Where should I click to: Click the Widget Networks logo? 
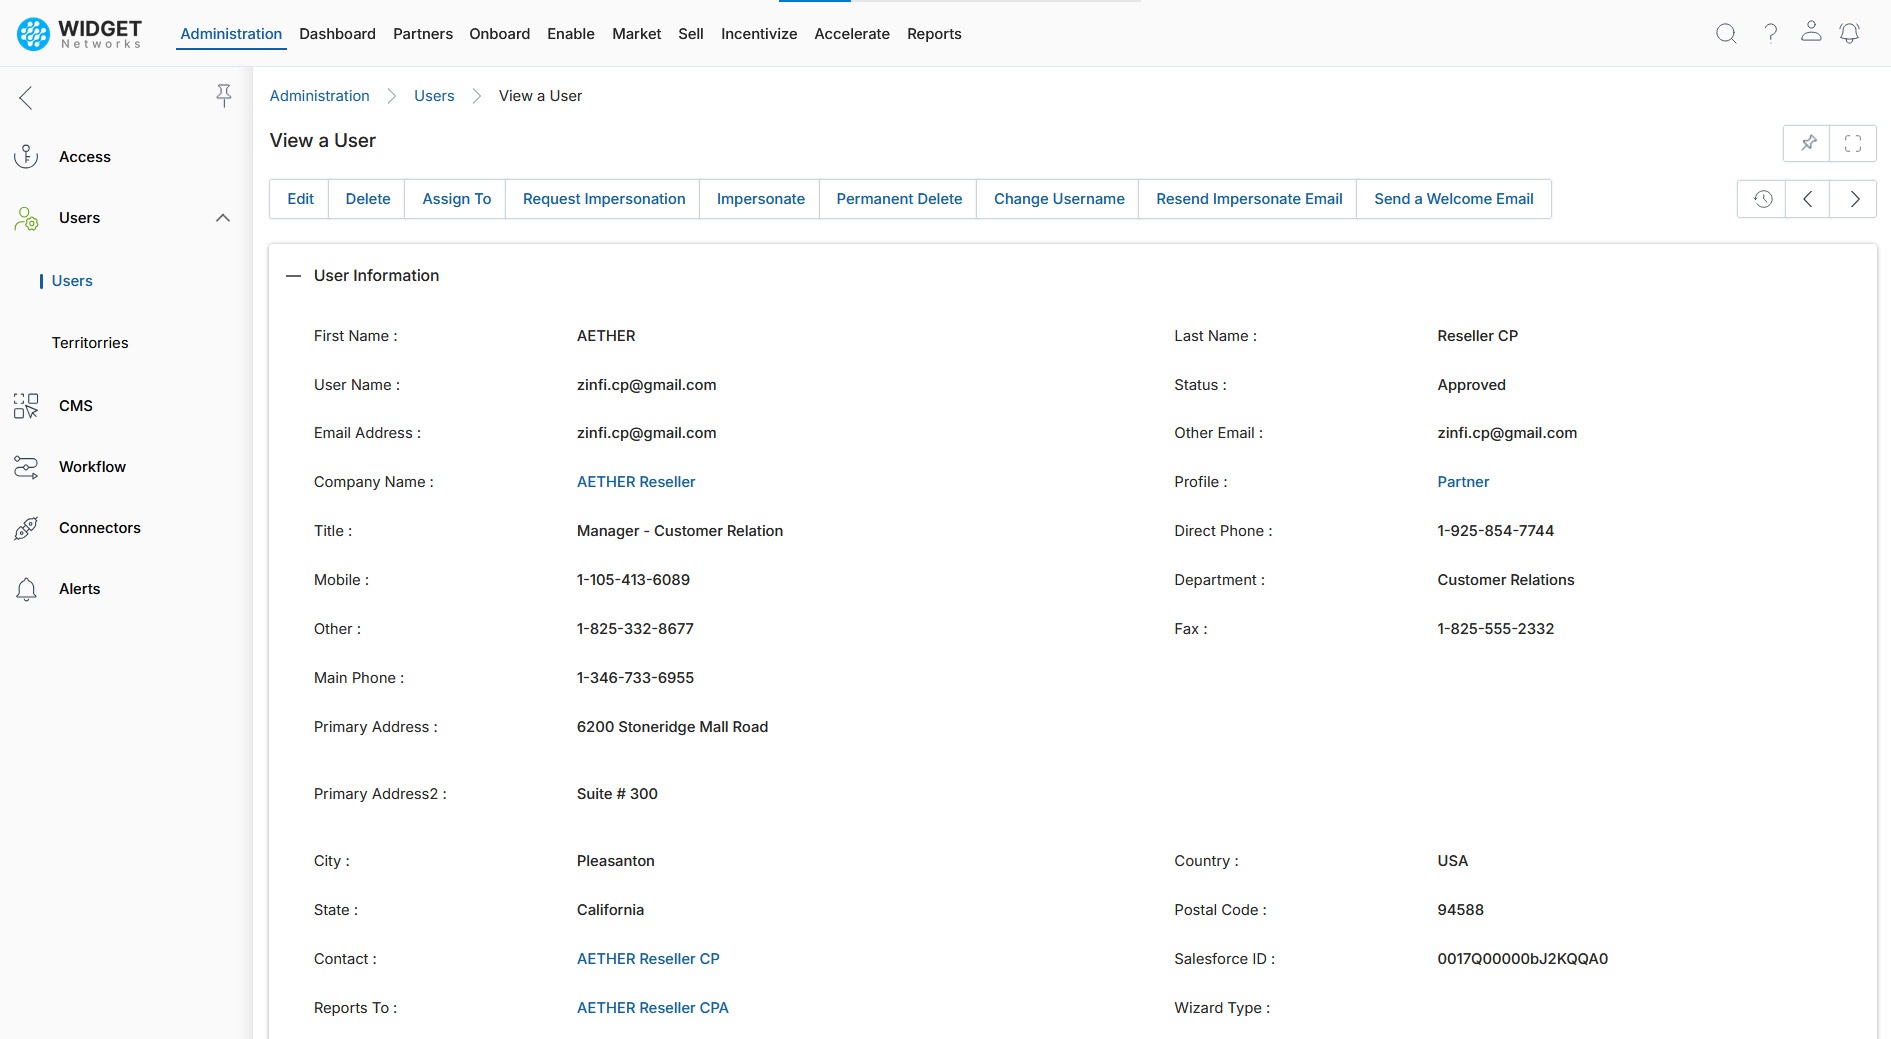[80, 33]
